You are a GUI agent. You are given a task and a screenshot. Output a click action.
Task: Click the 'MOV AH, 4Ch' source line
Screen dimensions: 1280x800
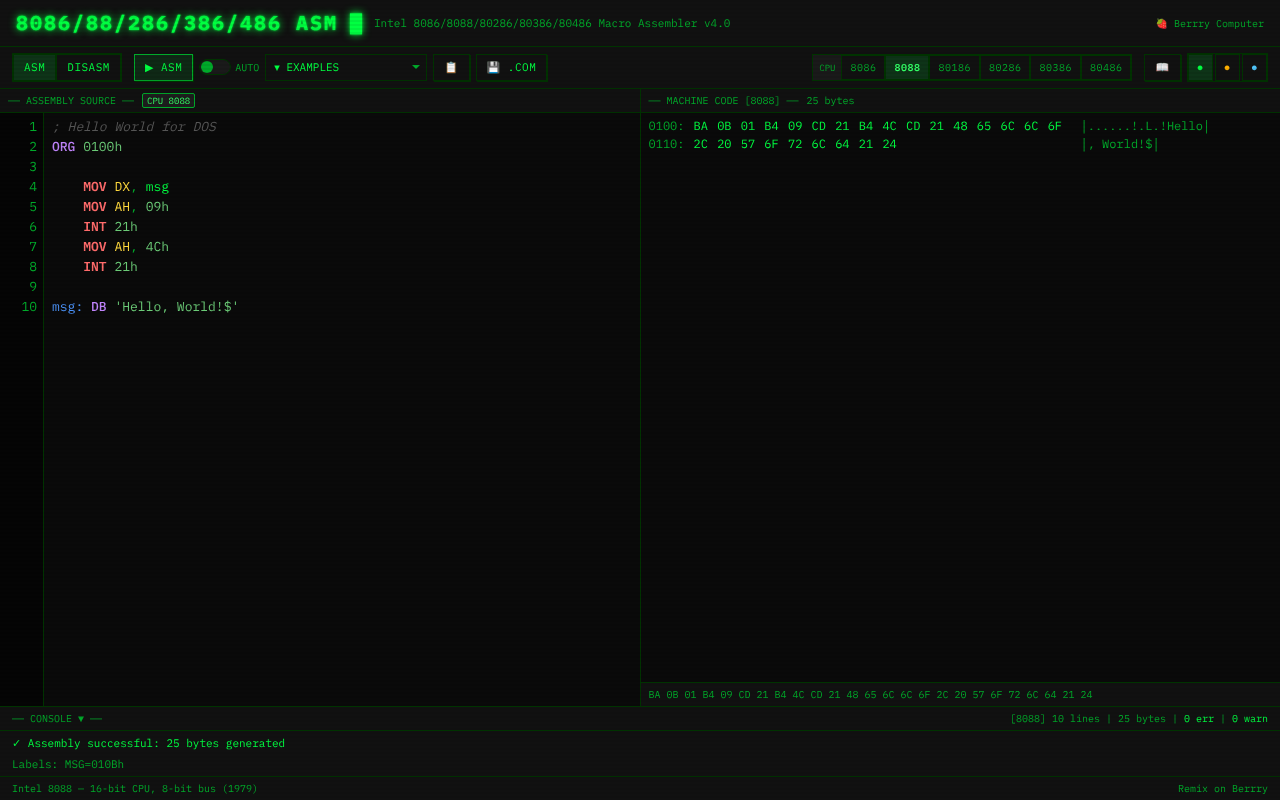126,247
